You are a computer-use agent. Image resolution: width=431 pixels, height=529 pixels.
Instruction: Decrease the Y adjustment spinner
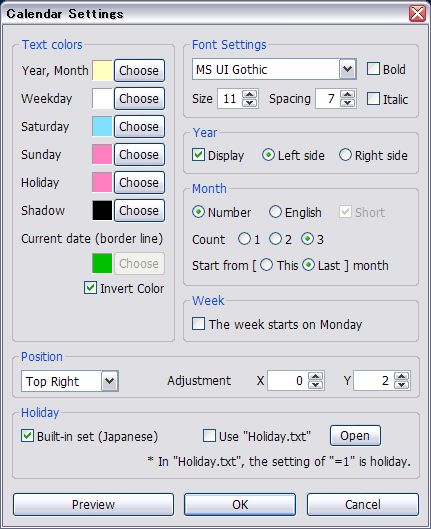pos(402,385)
